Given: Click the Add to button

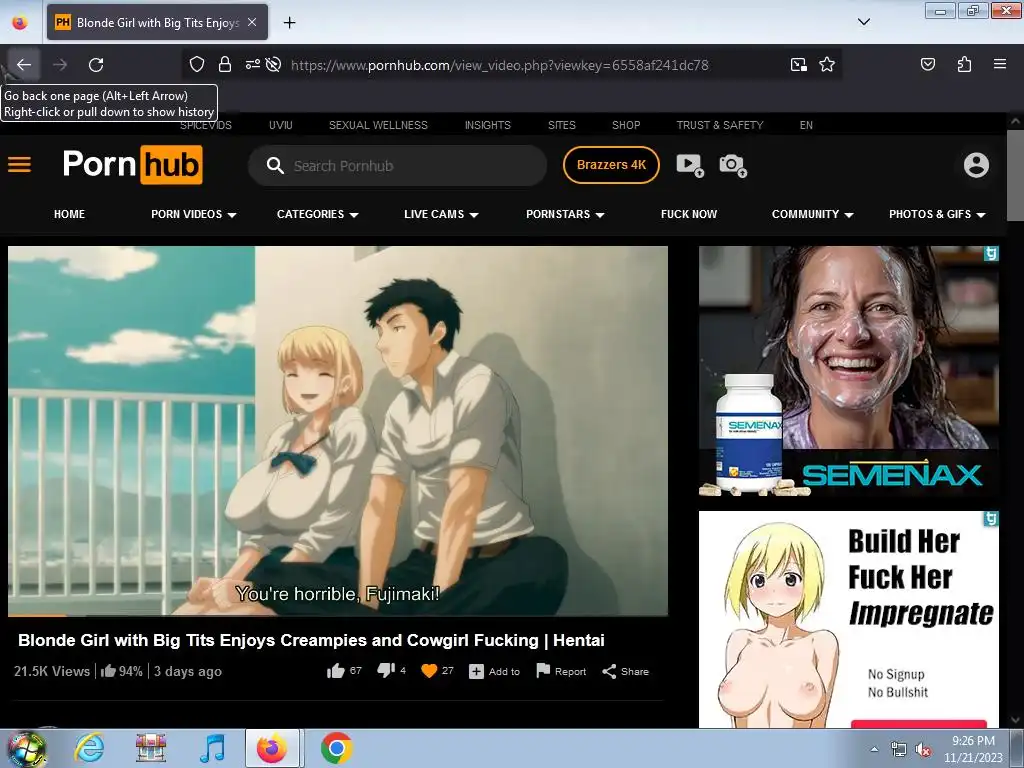Looking at the screenshot, I should (494, 671).
